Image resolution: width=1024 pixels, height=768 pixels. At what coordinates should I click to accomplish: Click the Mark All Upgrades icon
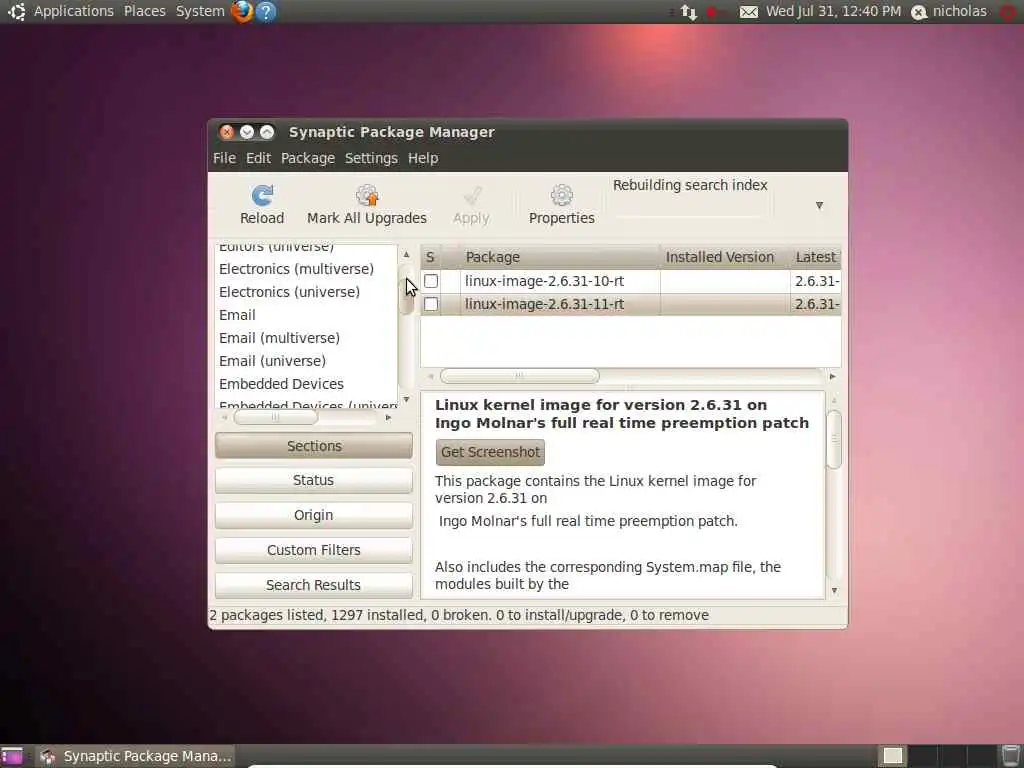point(367,195)
